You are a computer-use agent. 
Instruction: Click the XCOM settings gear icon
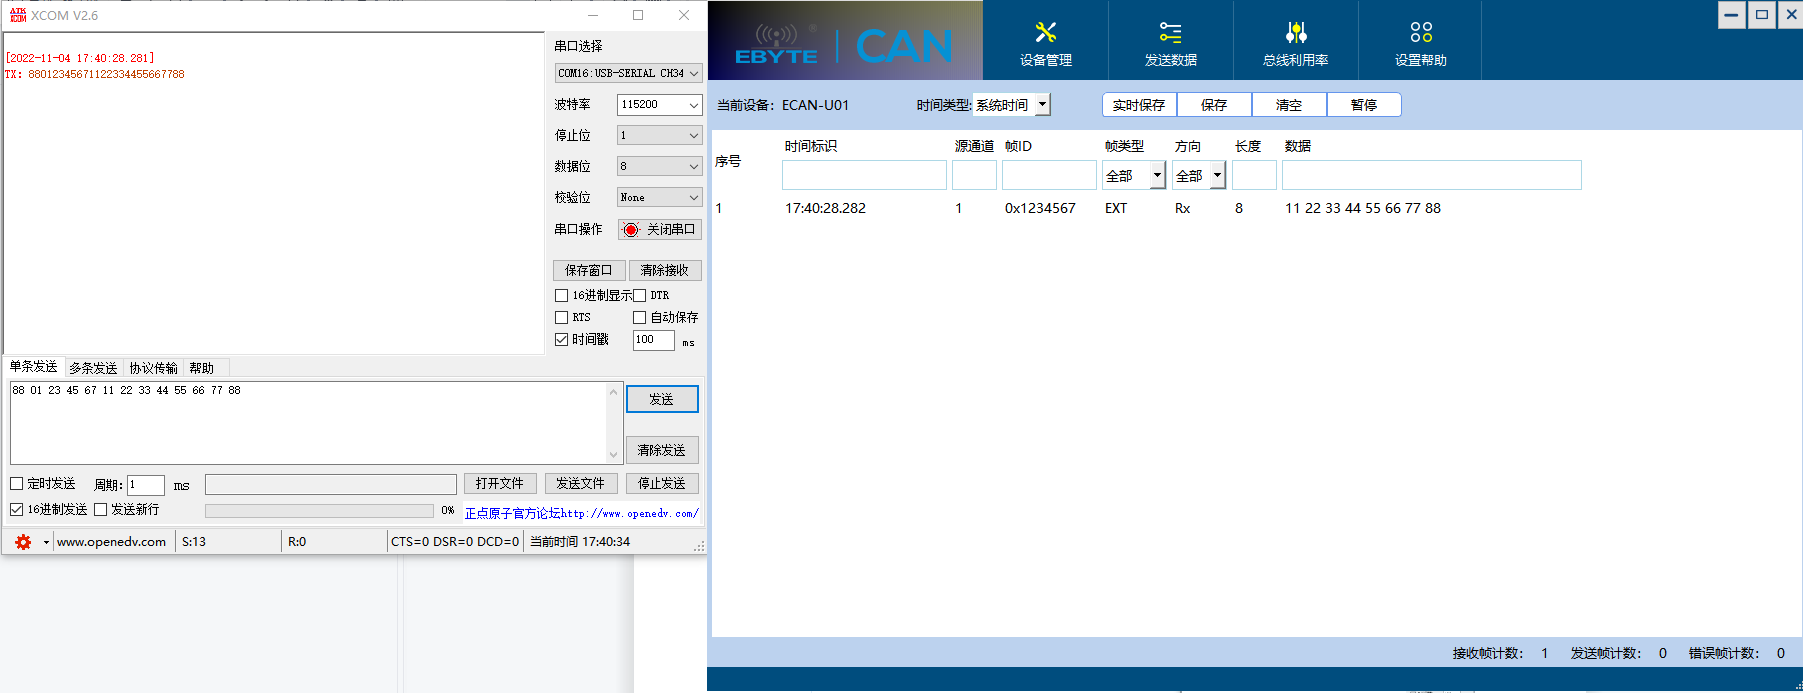(23, 542)
